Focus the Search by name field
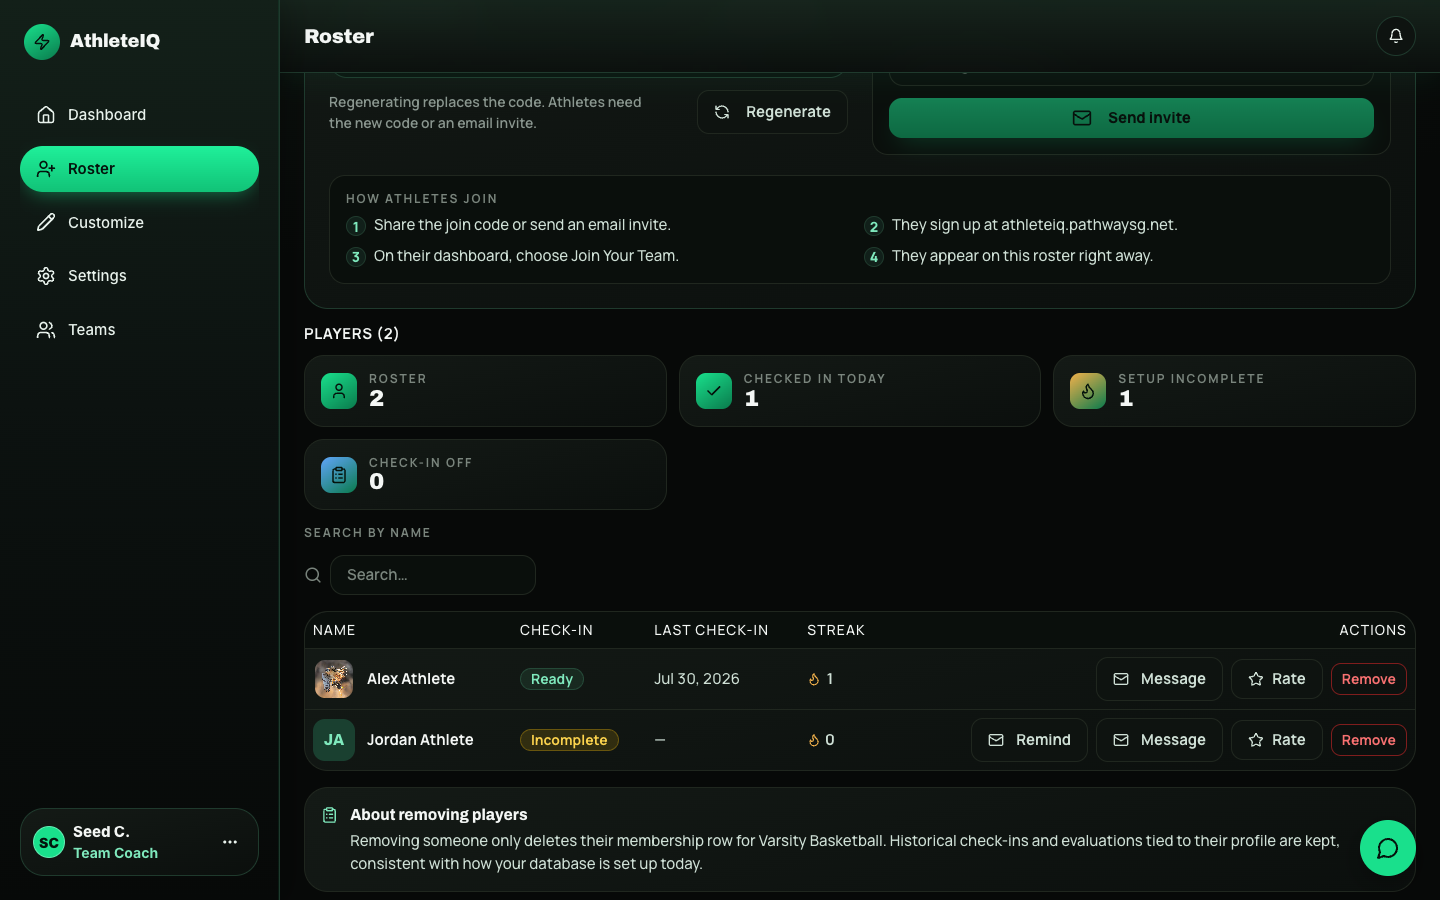1440x900 pixels. (433, 575)
